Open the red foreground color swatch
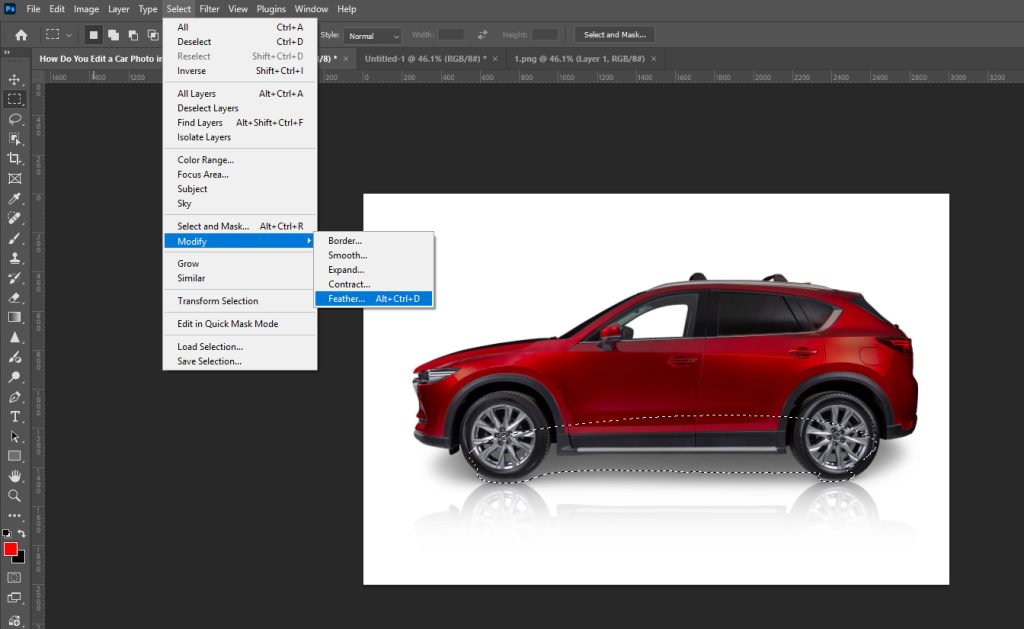This screenshot has width=1024, height=629. coord(11,549)
